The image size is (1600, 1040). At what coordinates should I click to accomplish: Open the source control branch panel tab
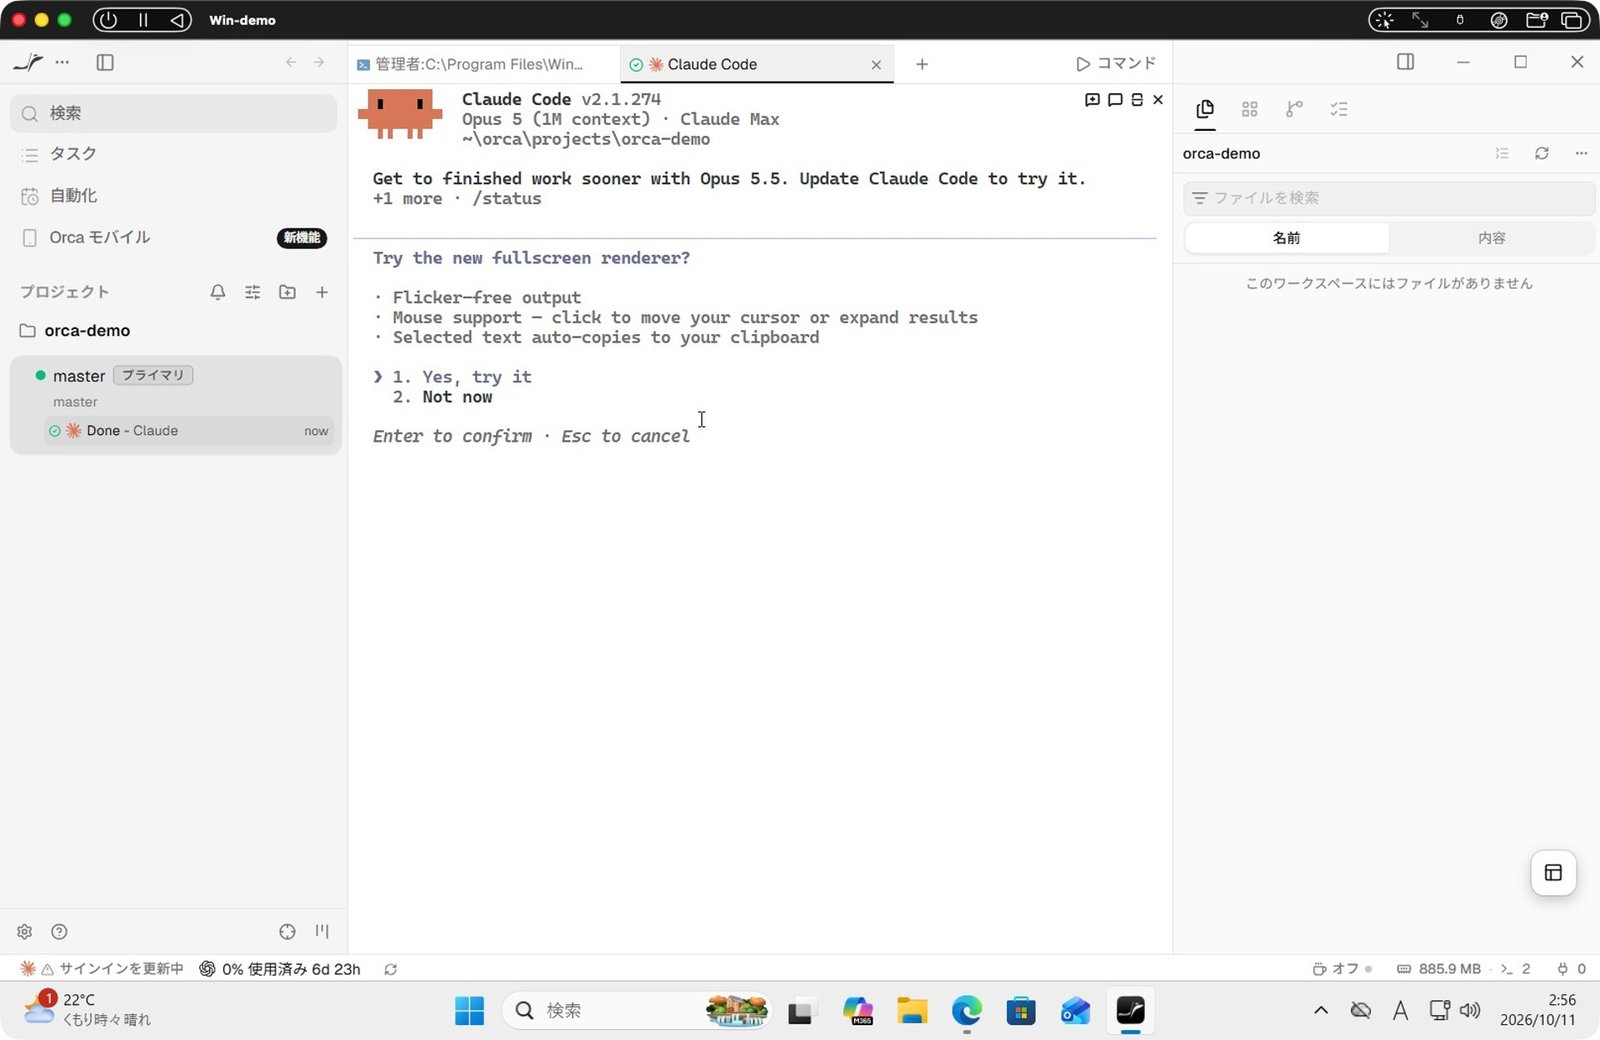tap(1294, 109)
